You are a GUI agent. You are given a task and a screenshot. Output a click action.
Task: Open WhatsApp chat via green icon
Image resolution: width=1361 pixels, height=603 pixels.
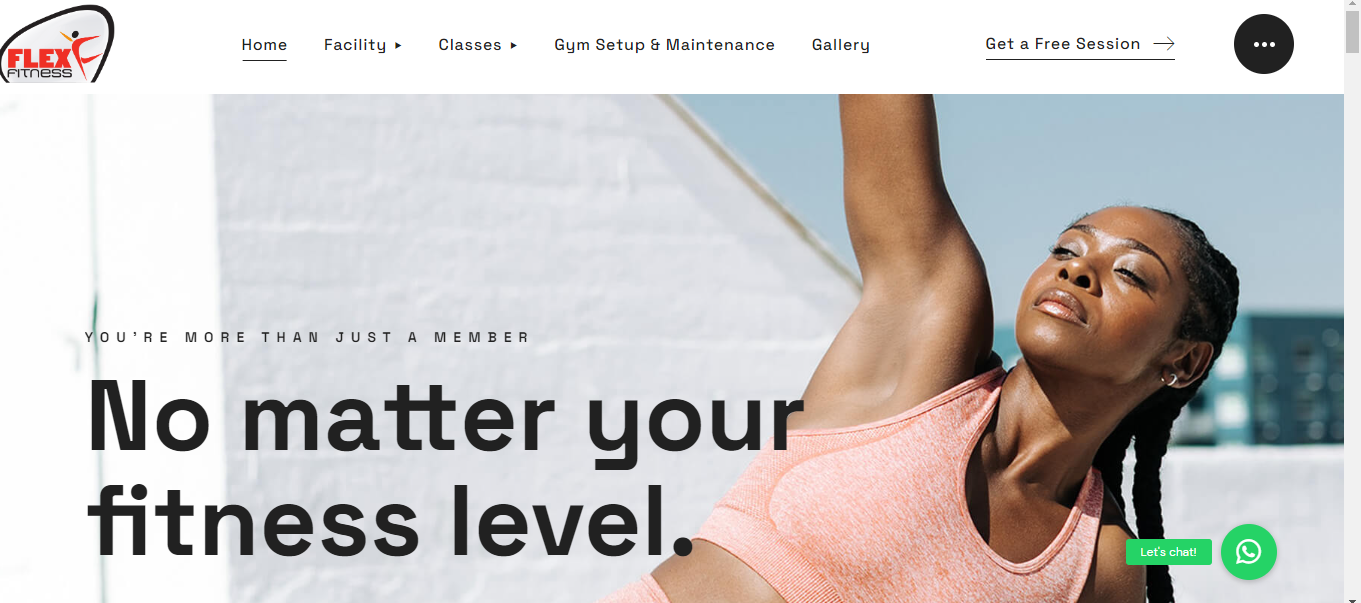(1249, 552)
